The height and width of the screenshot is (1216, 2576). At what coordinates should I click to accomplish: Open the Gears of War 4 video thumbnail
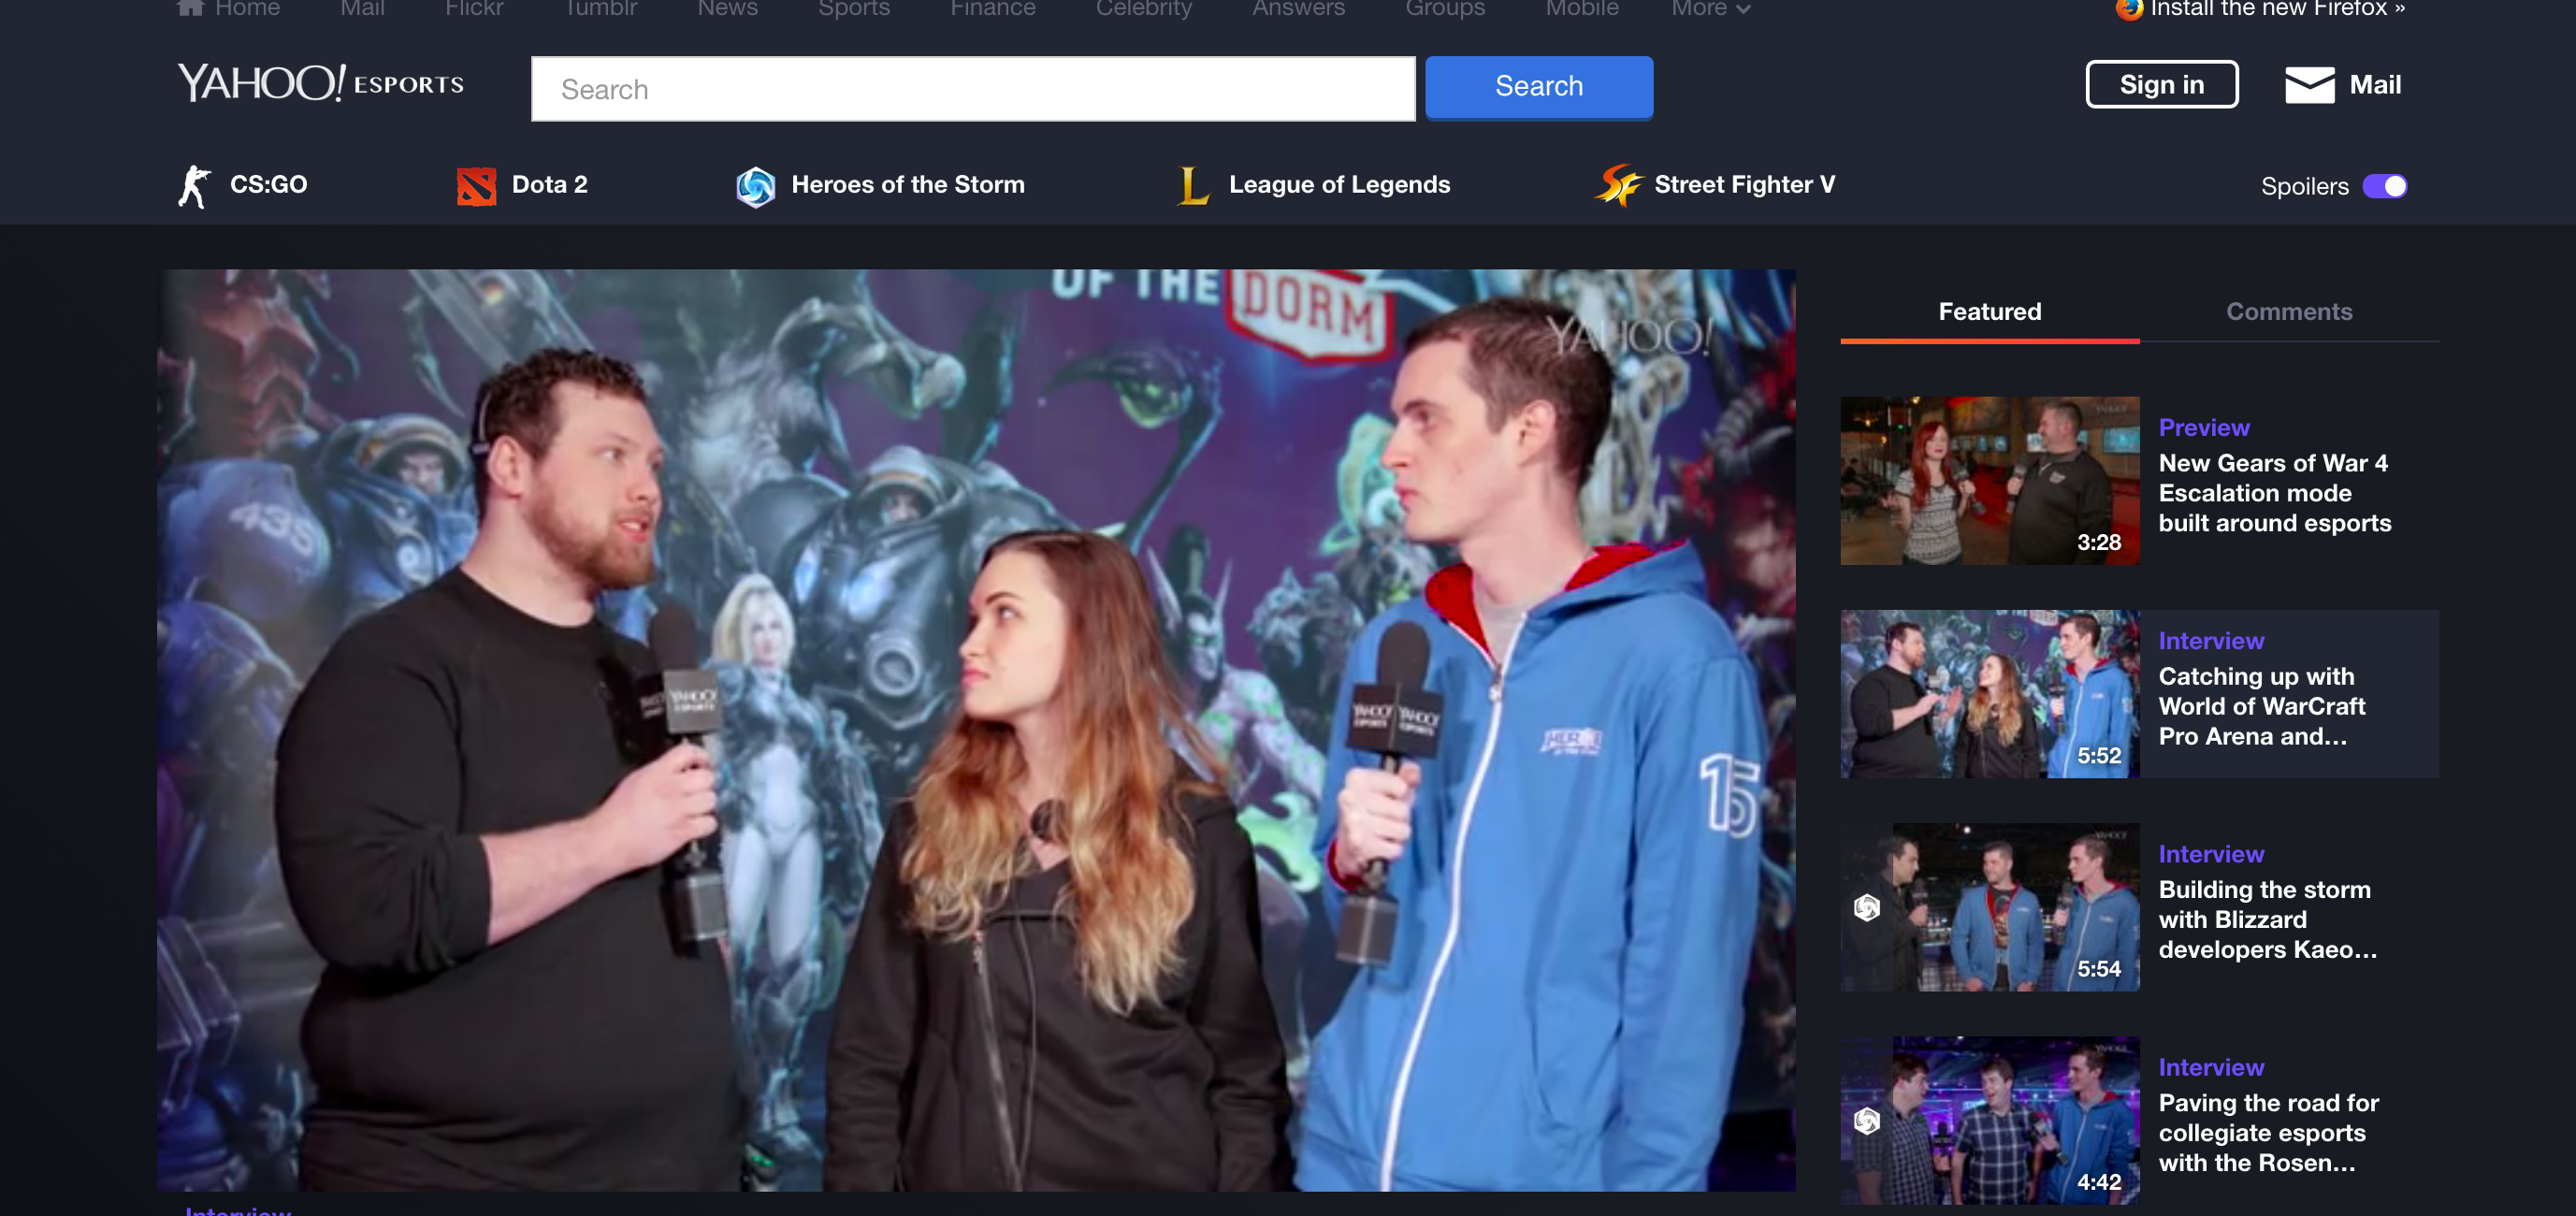point(1989,481)
